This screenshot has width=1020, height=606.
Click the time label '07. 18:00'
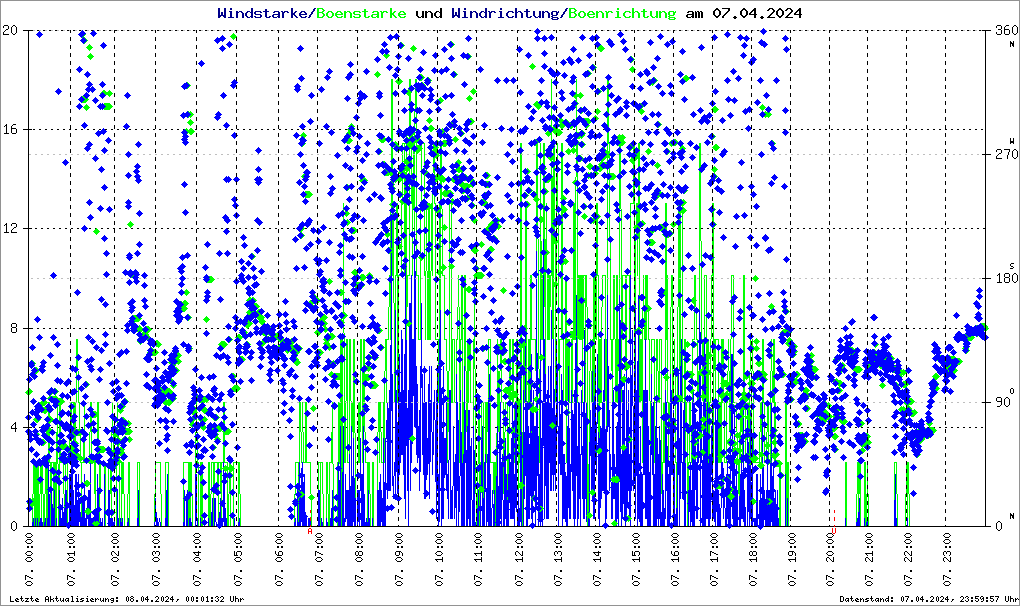coord(753,560)
